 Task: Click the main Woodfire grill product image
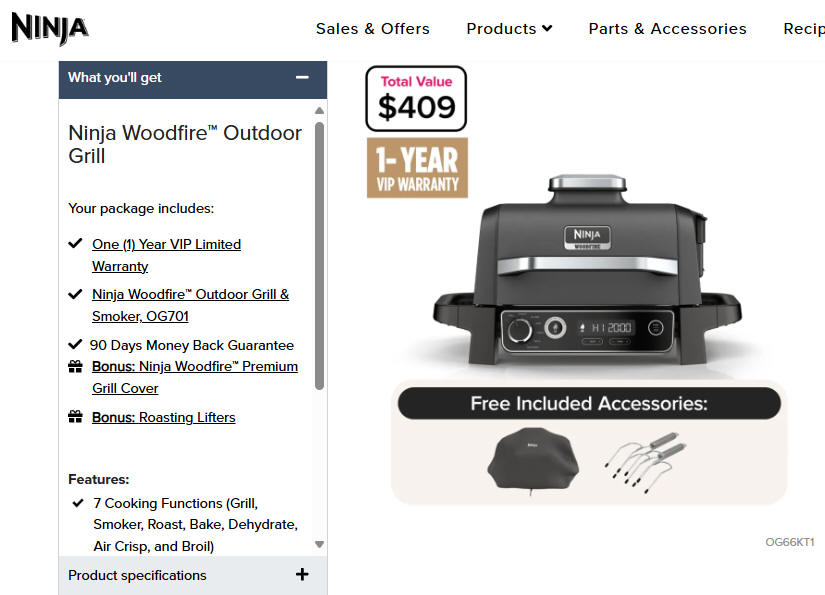click(x=588, y=270)
